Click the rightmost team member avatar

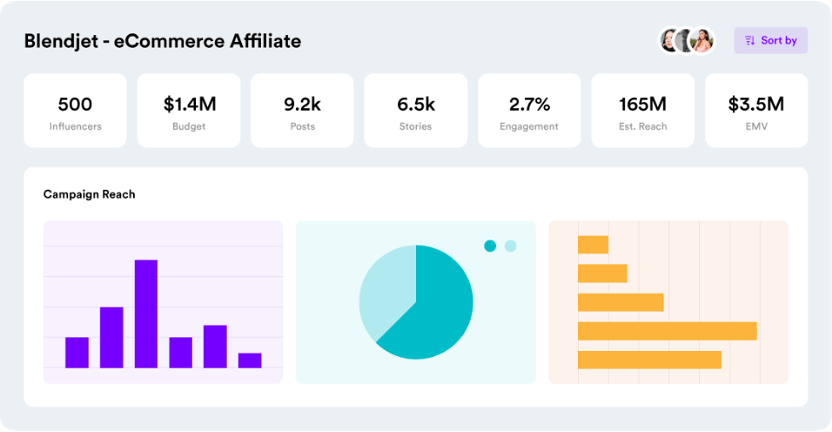coord(702,41)
